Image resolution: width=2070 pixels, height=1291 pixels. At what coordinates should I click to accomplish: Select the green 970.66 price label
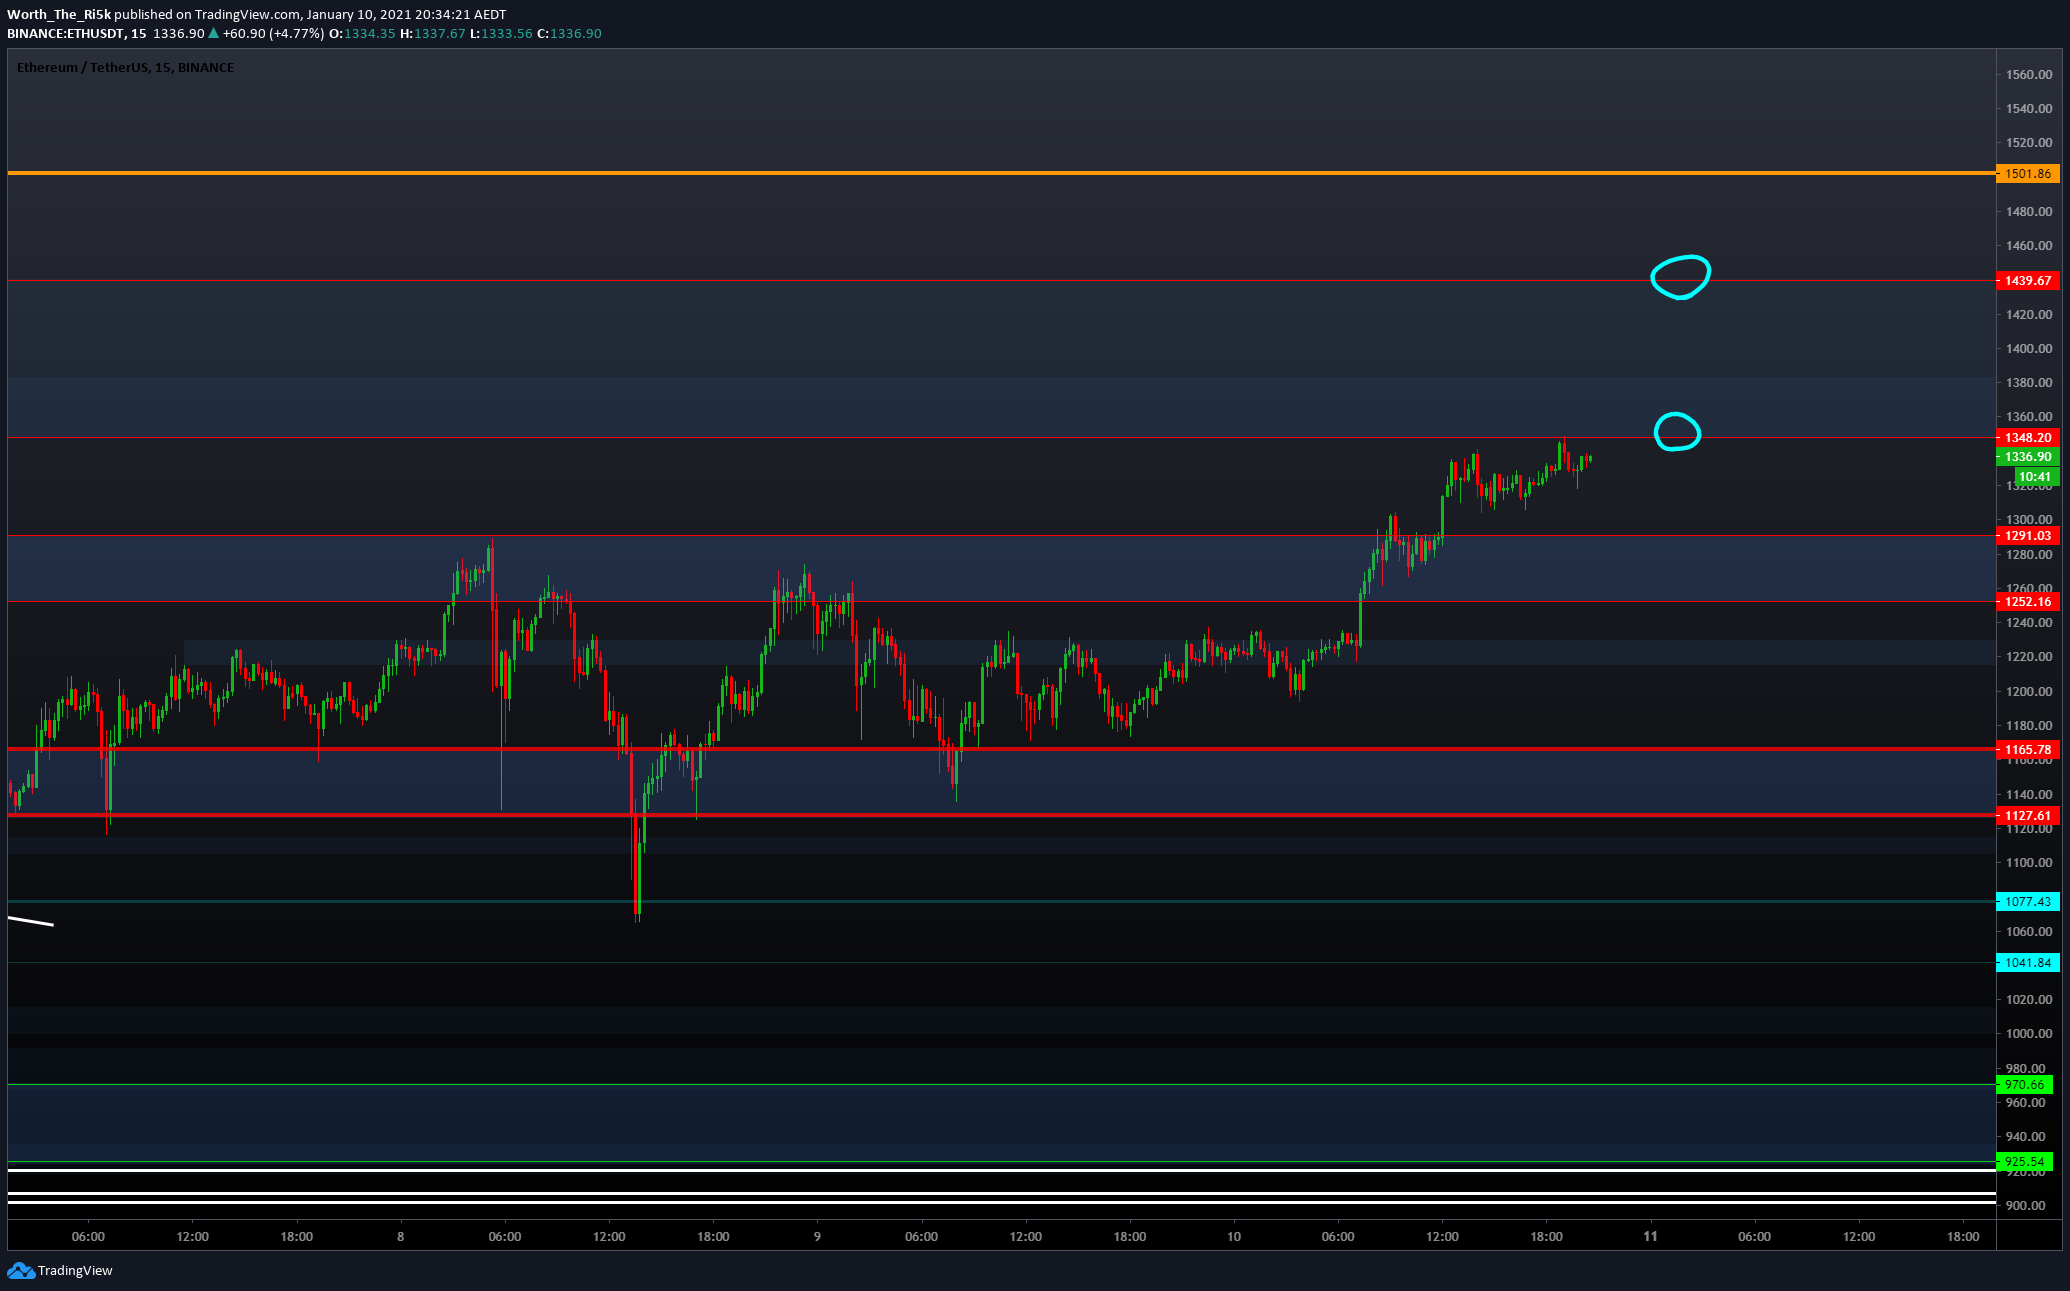pyautogui.click(x=2024, y=1084)
